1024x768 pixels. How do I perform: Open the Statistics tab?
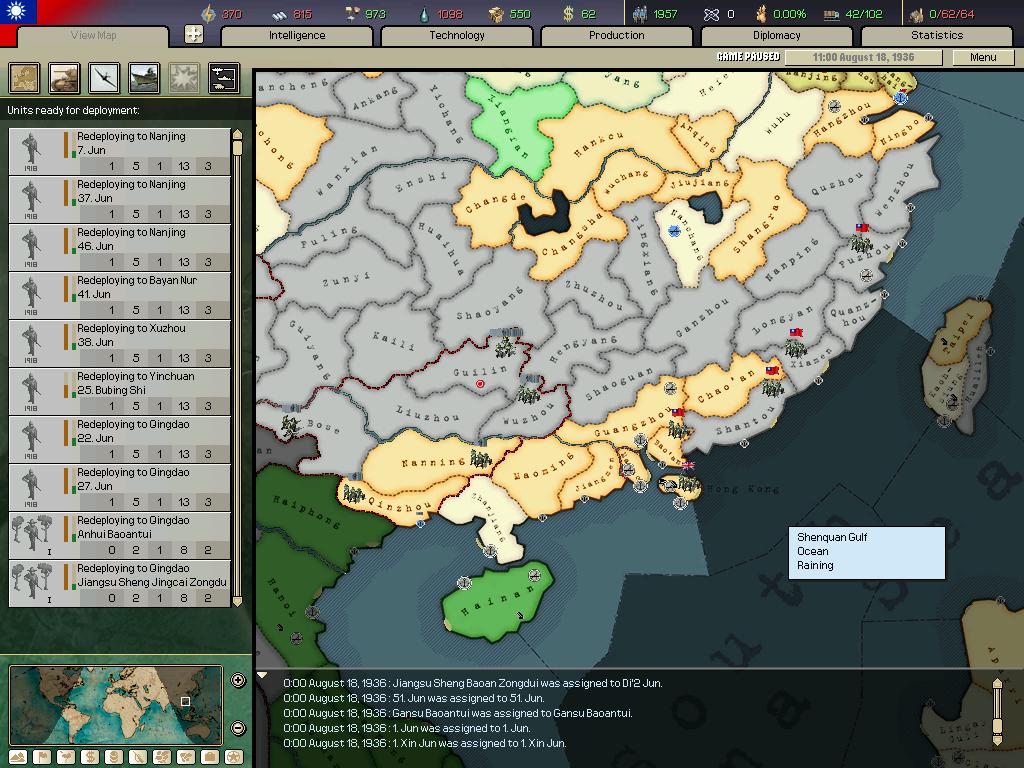937,35
